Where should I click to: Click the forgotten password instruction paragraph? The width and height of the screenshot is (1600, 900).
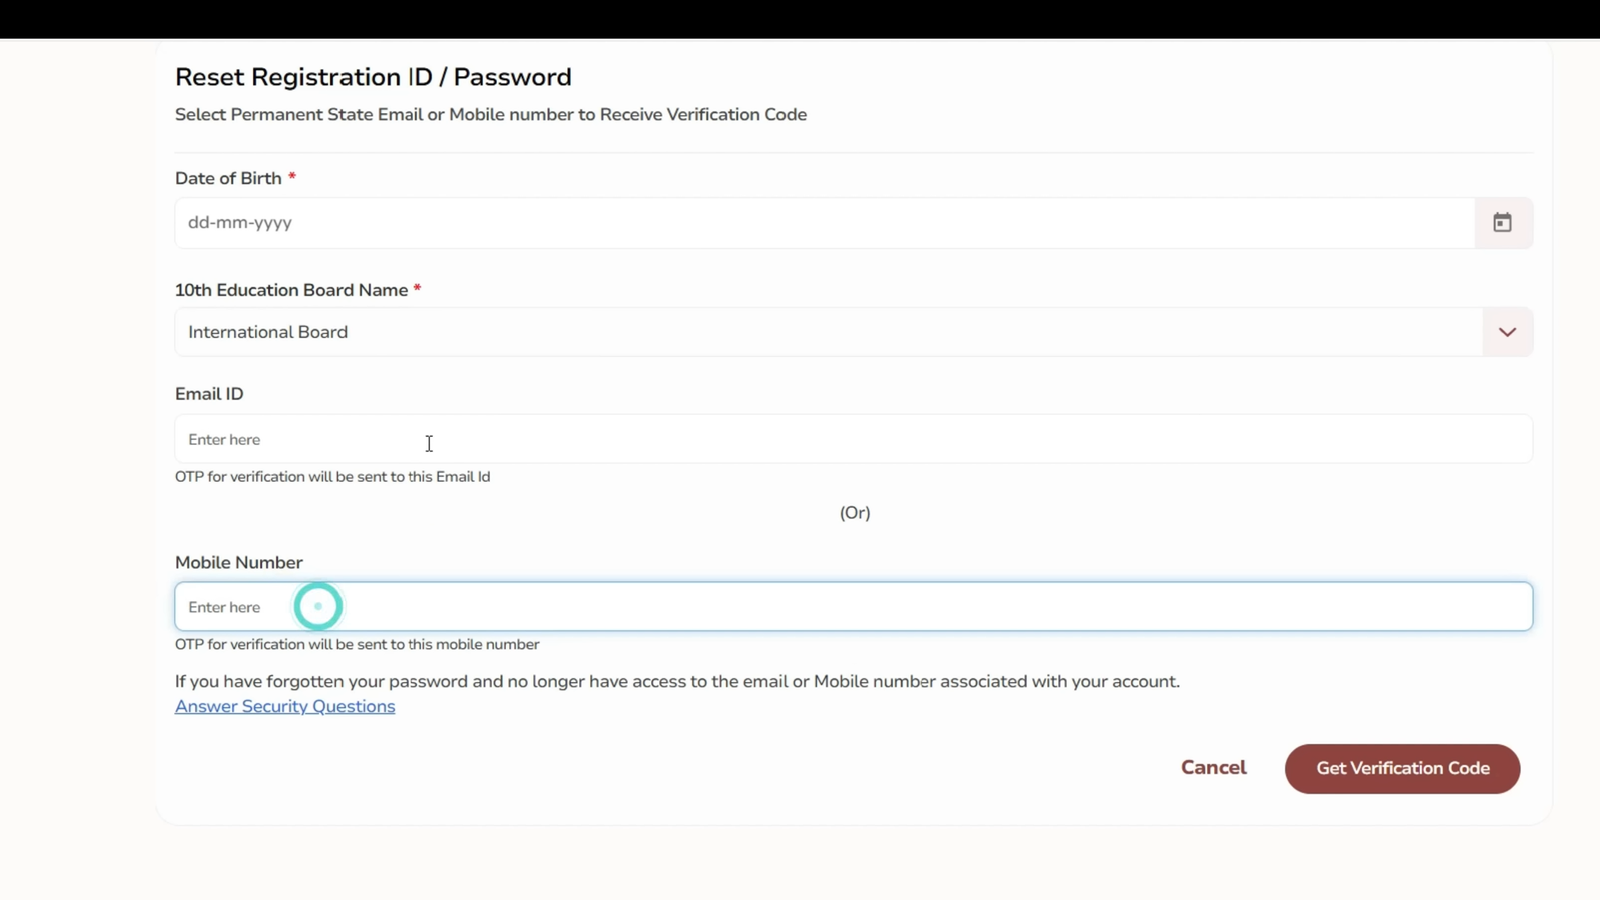click(x=677, y=682)
